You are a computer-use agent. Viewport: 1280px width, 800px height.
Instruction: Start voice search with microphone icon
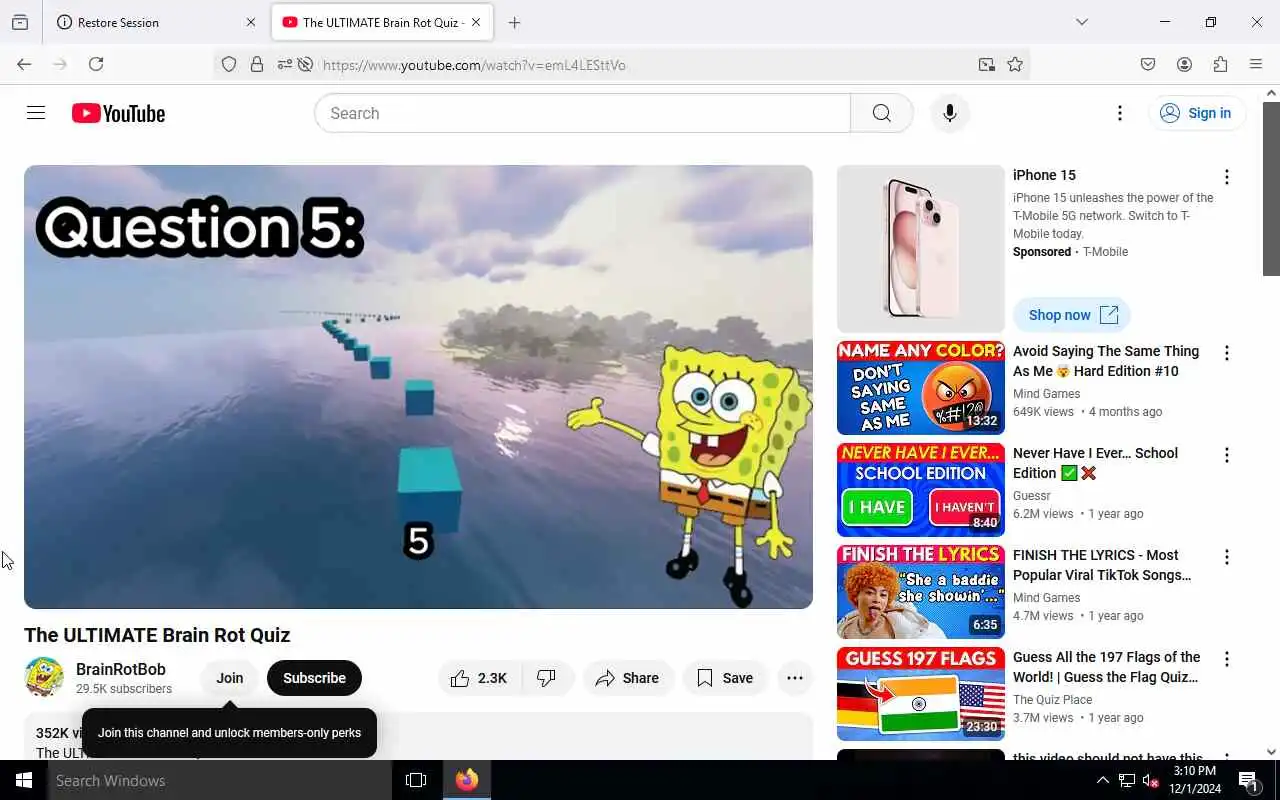tap(949, 113)
